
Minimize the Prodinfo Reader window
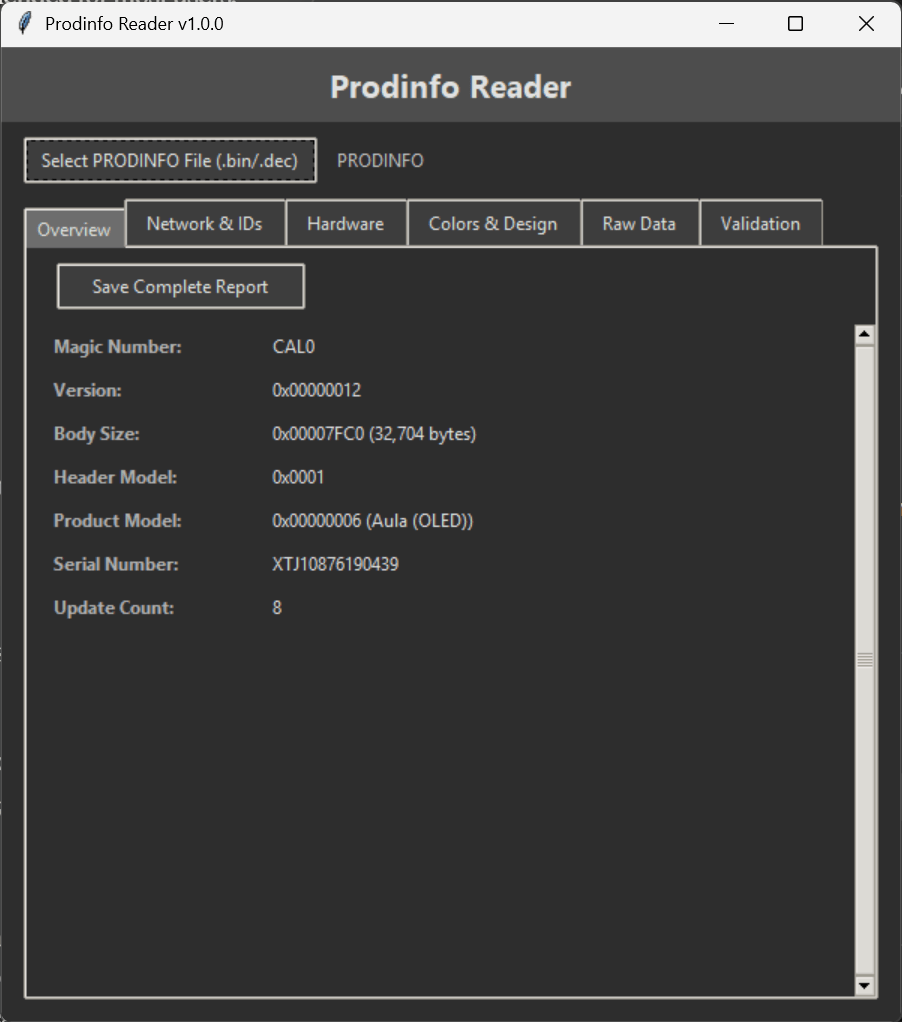coord(726,23)
